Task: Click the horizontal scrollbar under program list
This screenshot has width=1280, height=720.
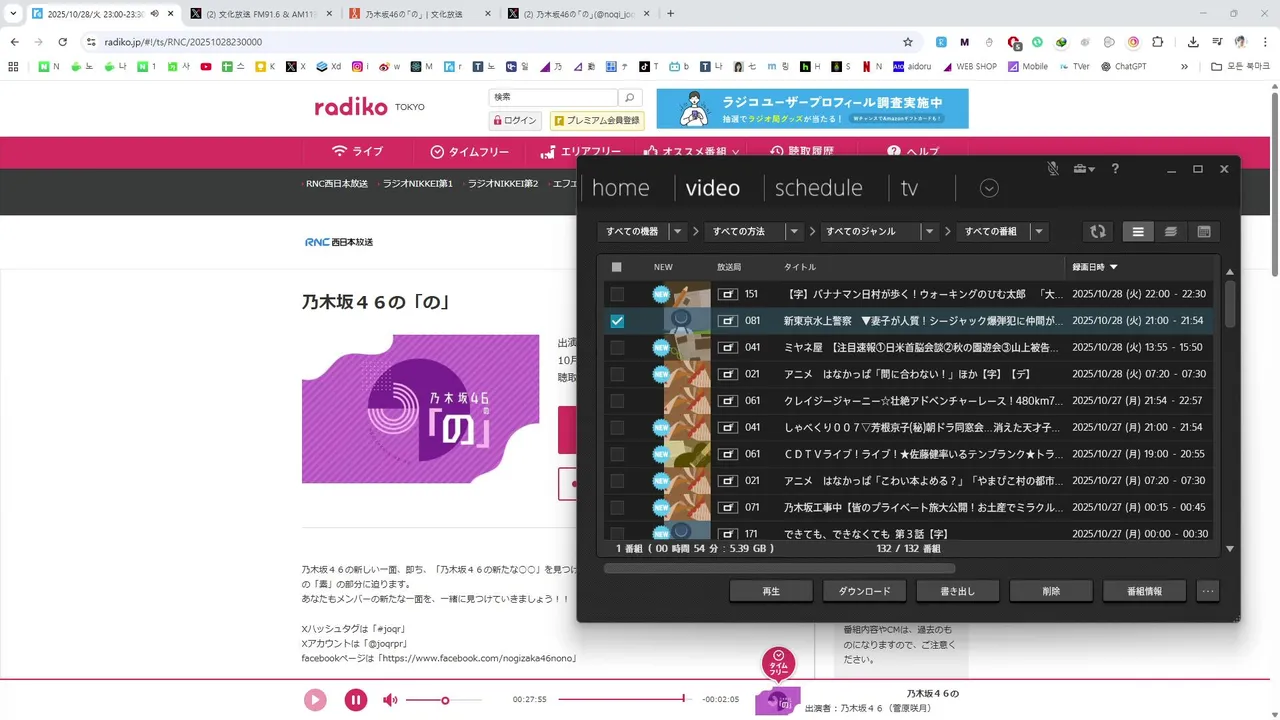Action: [x=779, y=569]
